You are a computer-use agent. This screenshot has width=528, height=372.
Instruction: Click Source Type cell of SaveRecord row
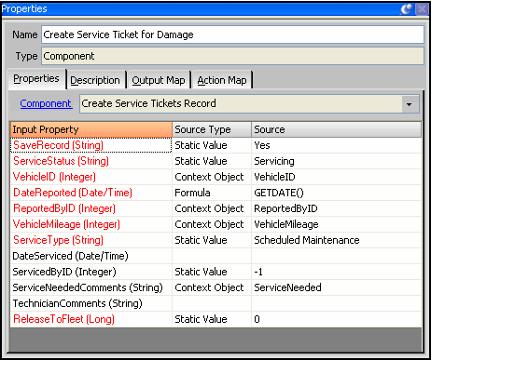tap(212, 145)
